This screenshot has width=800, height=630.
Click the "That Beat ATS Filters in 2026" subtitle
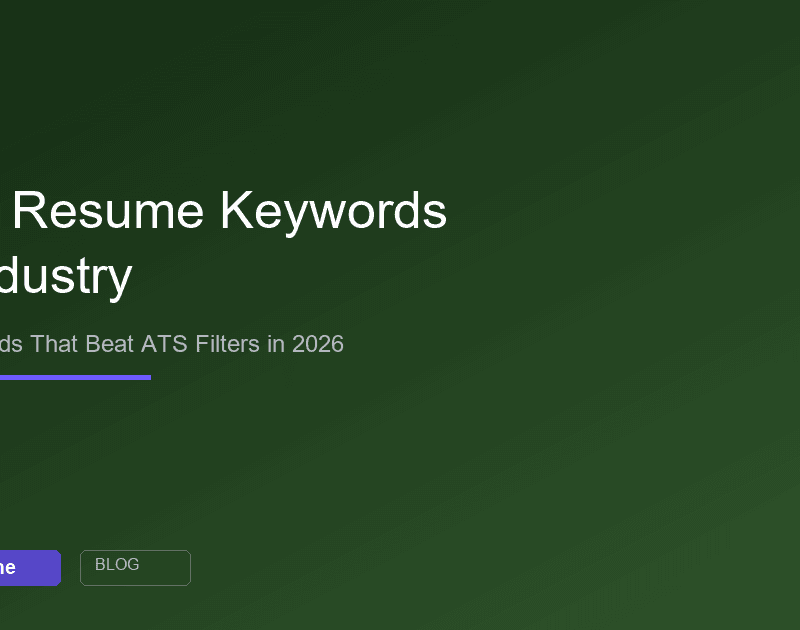(187, 344)
